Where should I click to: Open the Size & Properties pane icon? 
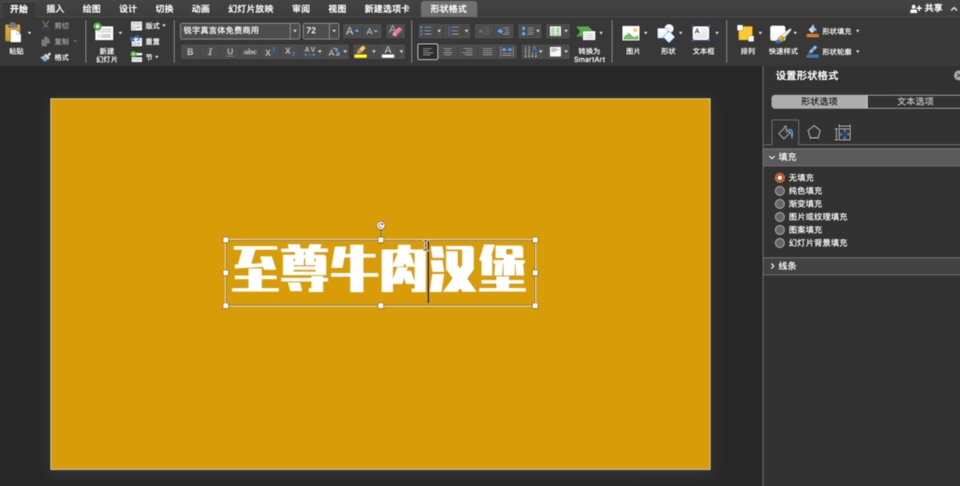[x=842, y=133]
